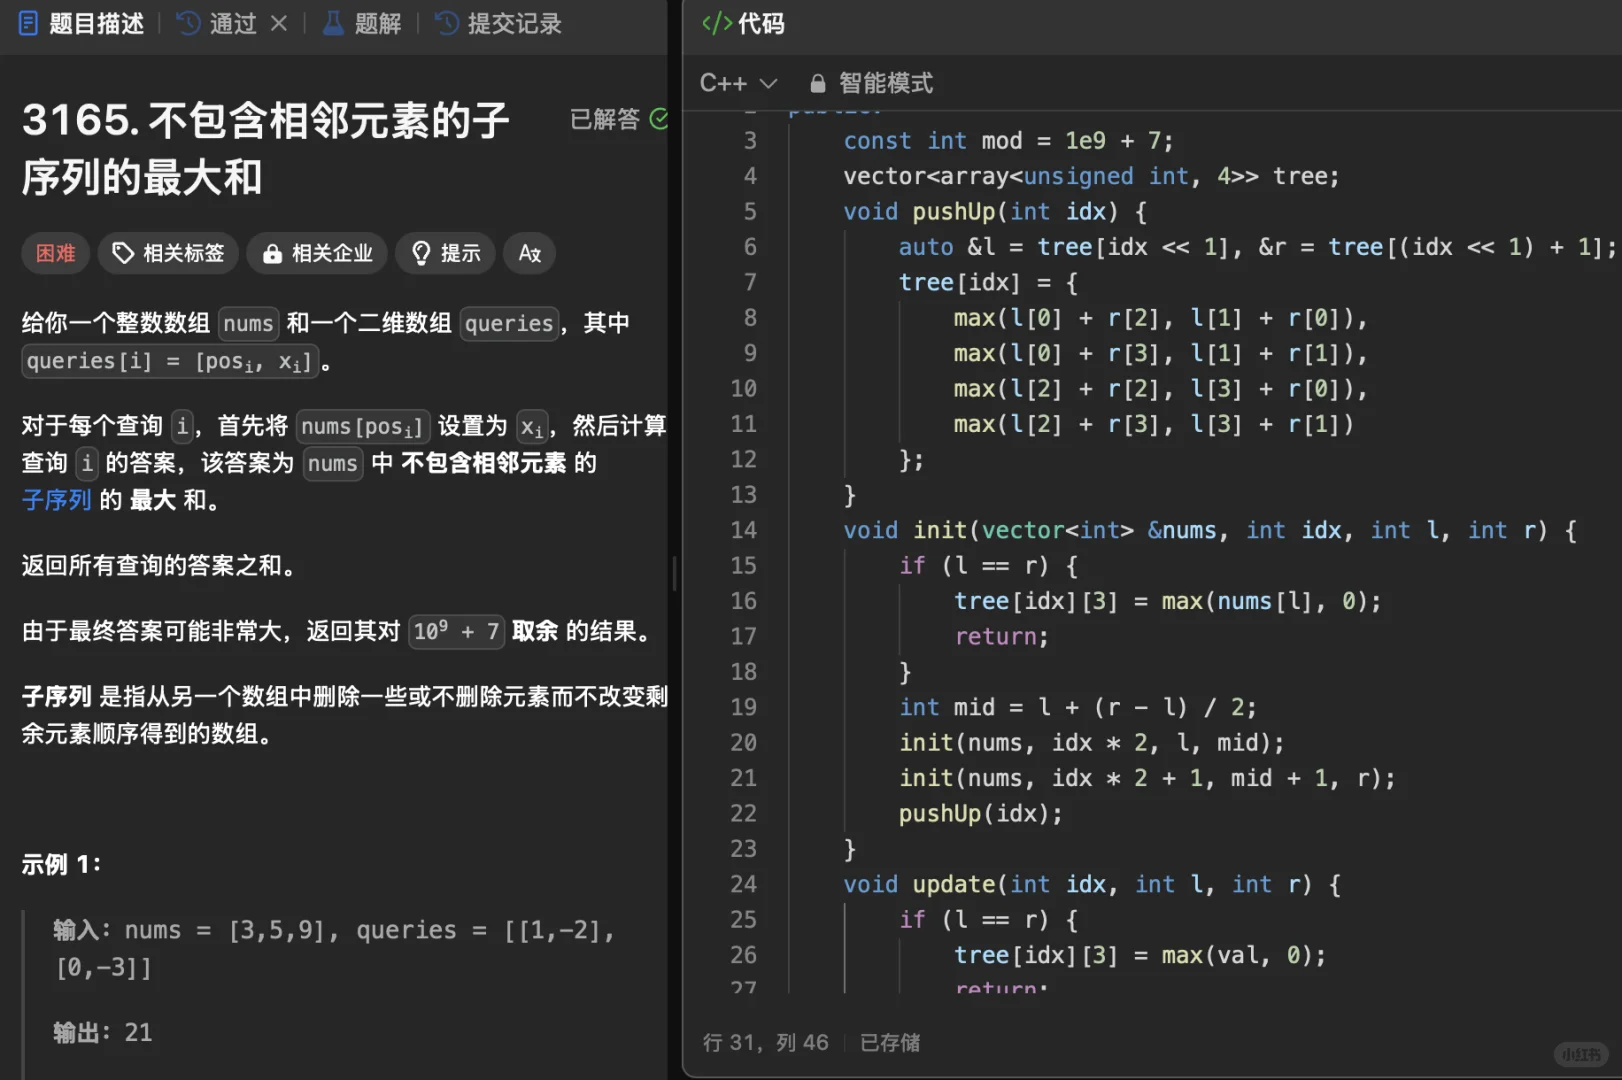Click the 'tree[idx][3] = max(nums[l], 0)' line
Screen dimensions: 1622x1080
tap(1167, 601)
